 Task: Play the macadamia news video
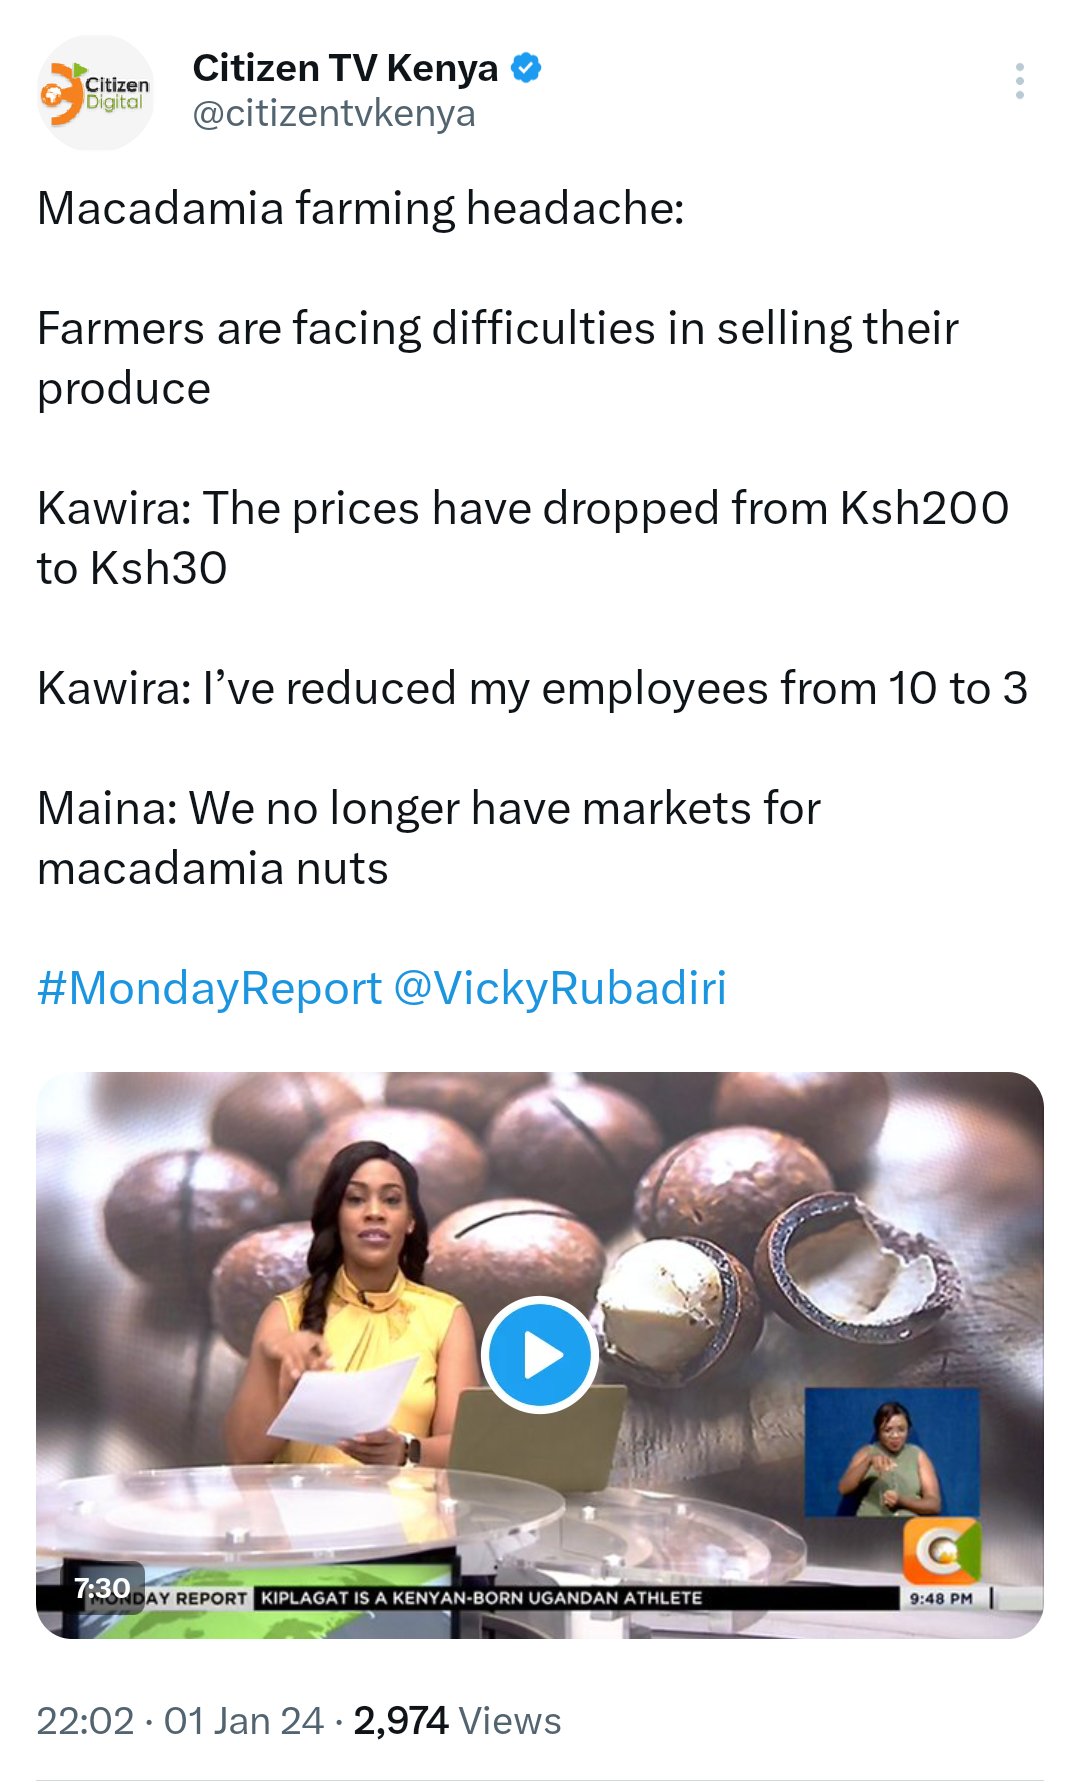pos(540,1355)
